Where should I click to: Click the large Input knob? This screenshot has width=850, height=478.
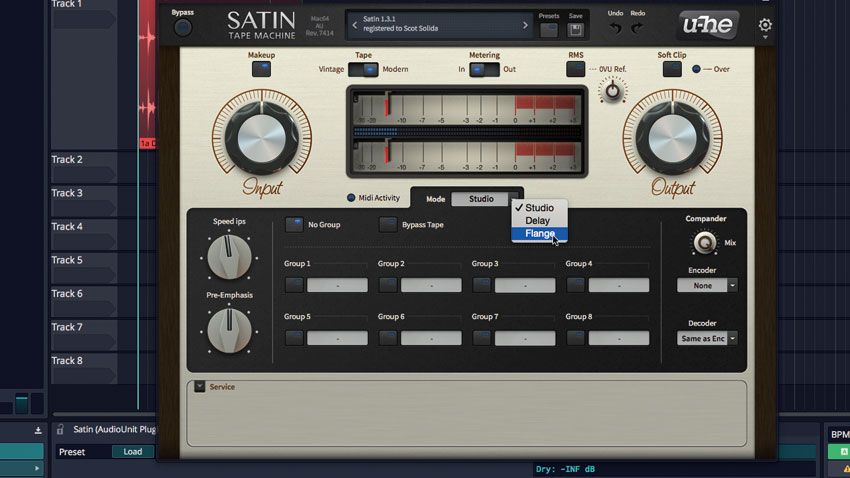261,138
